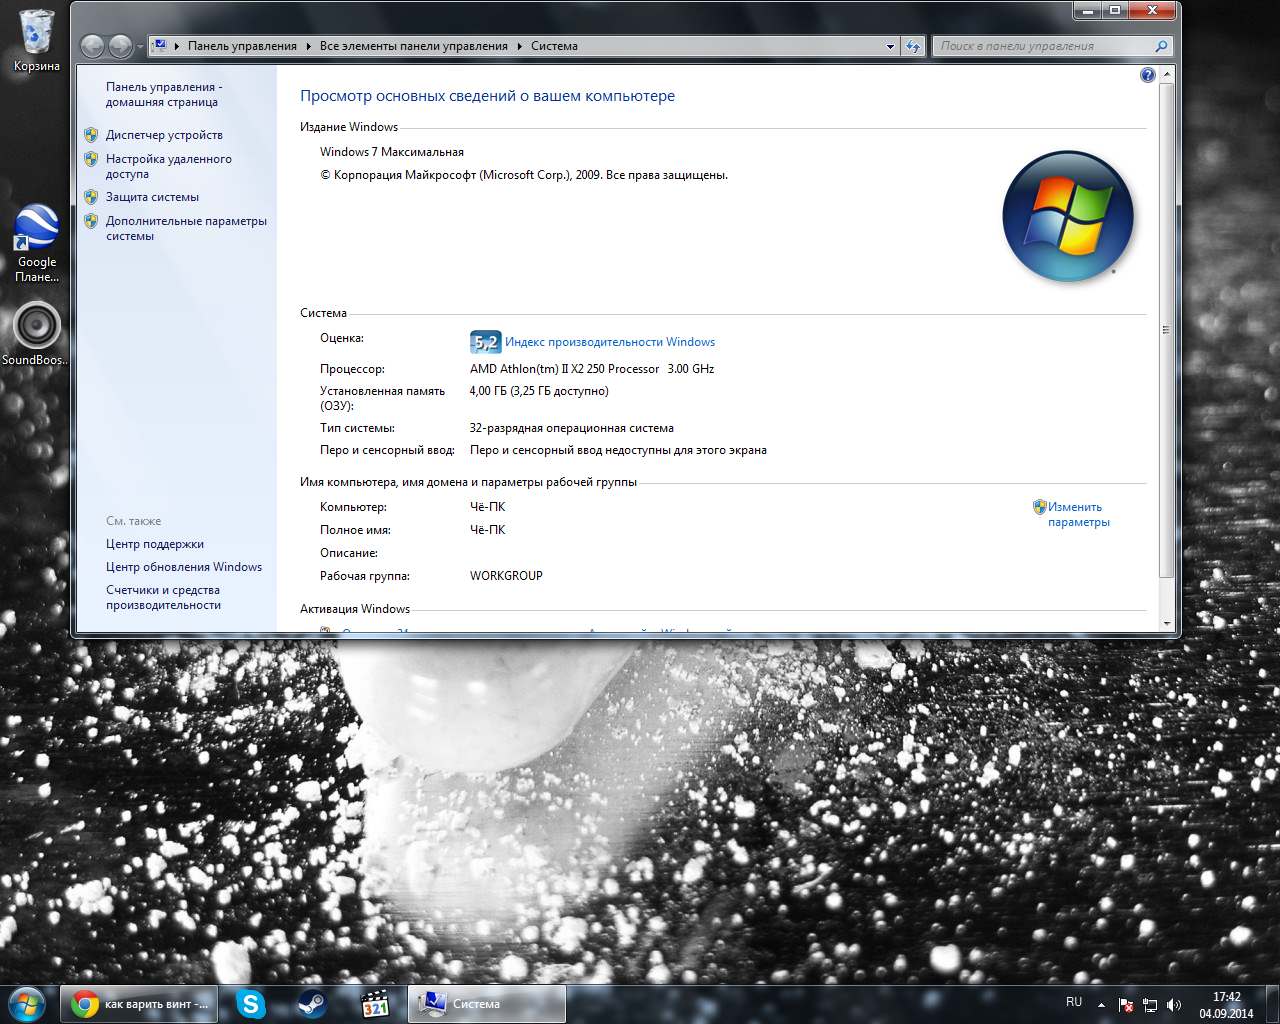Click Чё-ПК in the Полное имя row
1280x1024 pixels.
488,530
